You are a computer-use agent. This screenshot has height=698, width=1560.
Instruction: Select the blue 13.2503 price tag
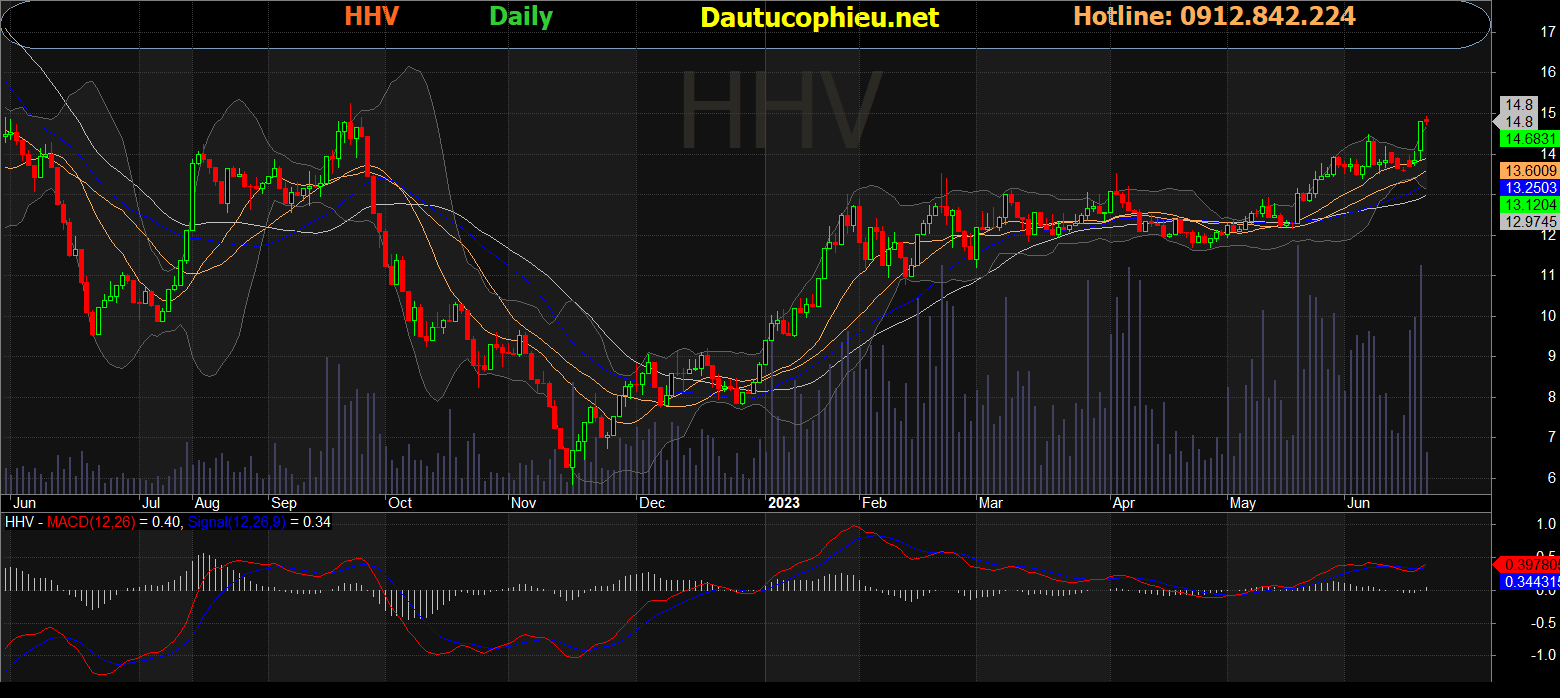pos(1530,187)
